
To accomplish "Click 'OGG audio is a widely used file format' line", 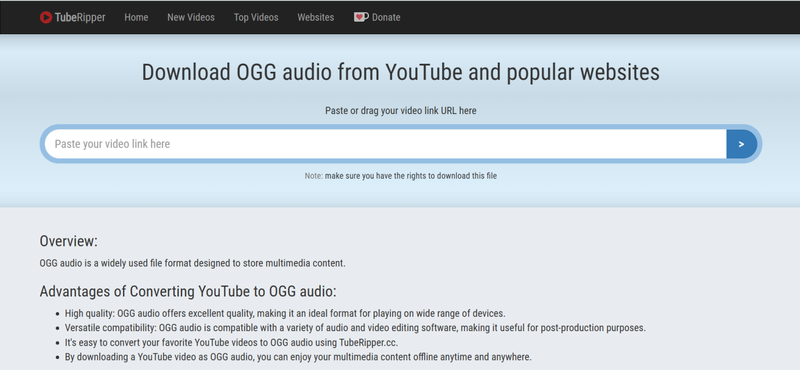I will [193, 264].
